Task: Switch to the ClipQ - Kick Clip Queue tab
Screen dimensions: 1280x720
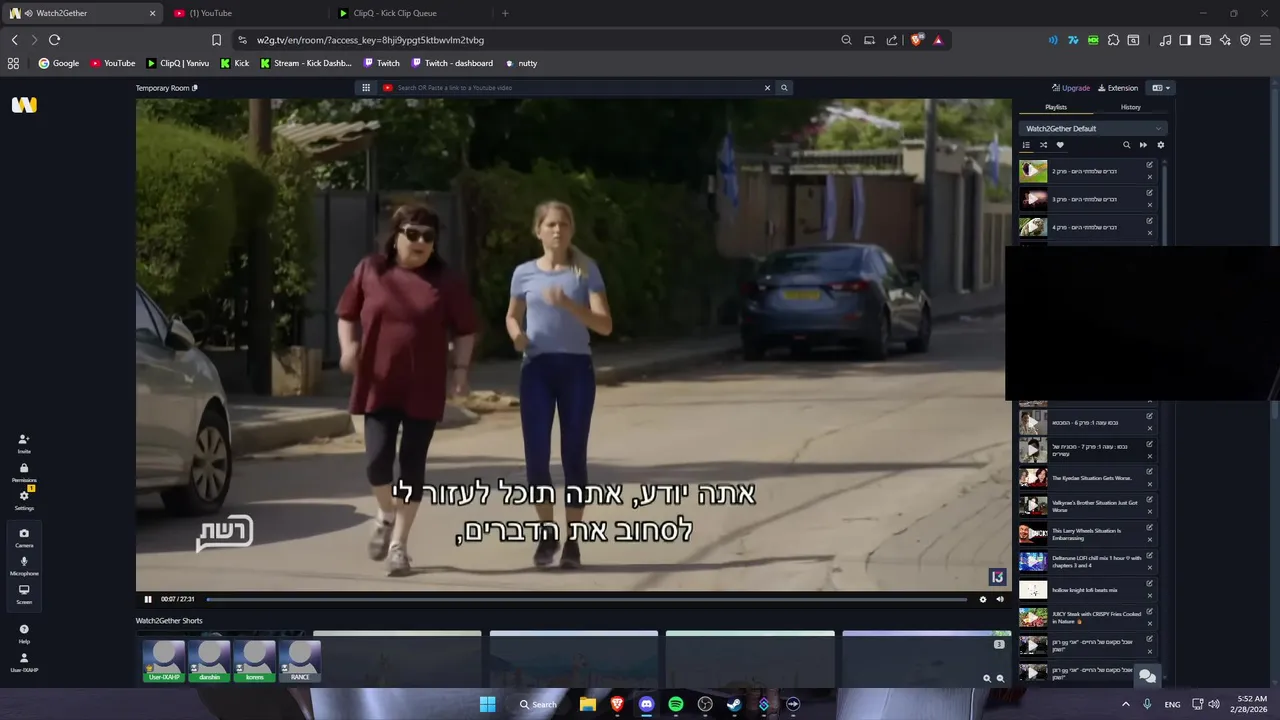Action: tap(410, 13)
